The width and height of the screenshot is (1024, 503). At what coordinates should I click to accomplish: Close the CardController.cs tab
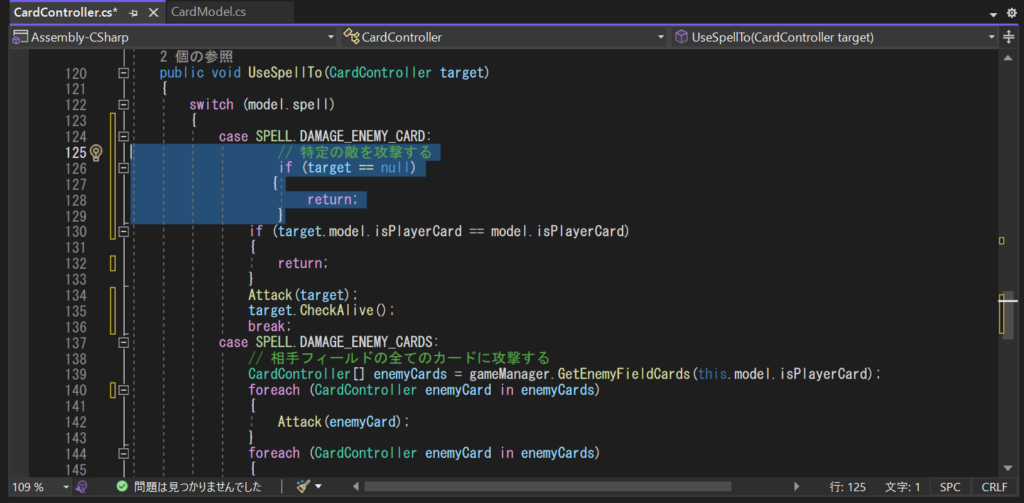[153, 12]
